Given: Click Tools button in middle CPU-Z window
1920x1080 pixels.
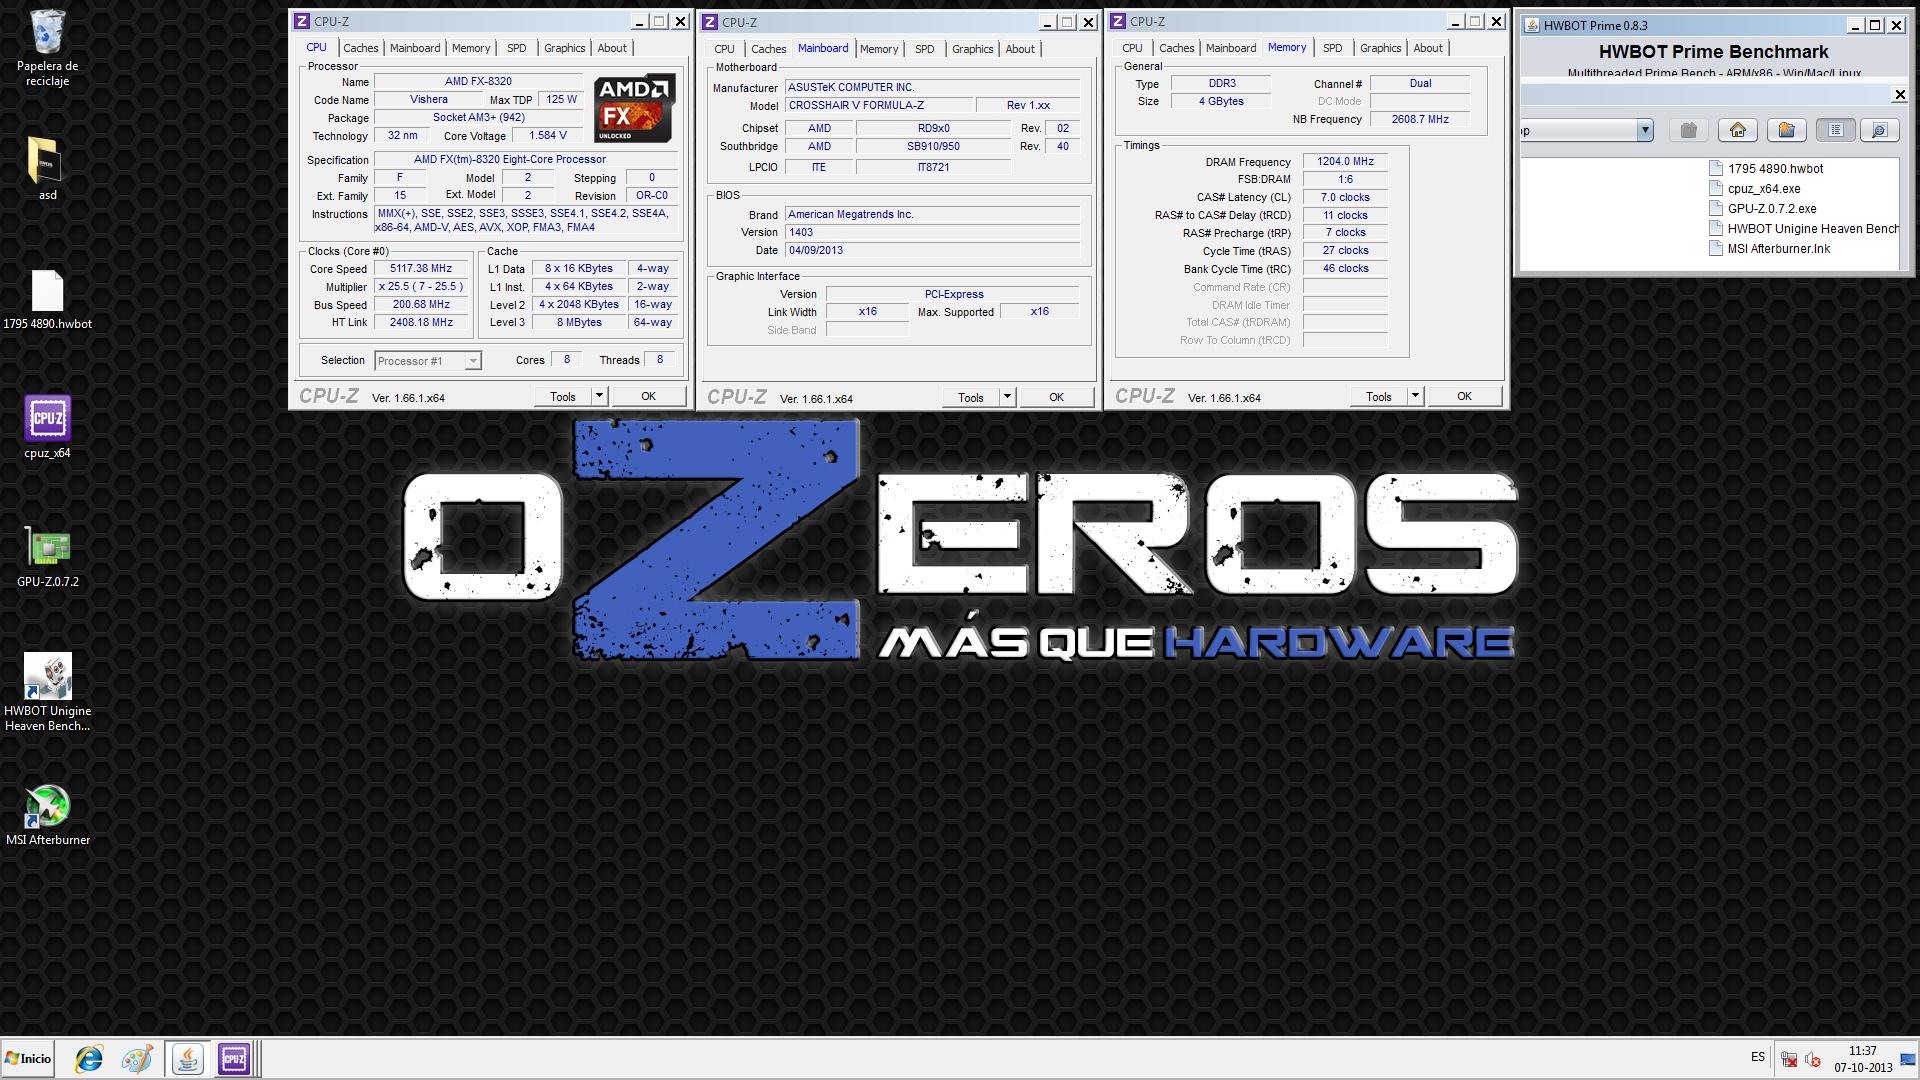Looking at the screenshot, I should (971, 398).
